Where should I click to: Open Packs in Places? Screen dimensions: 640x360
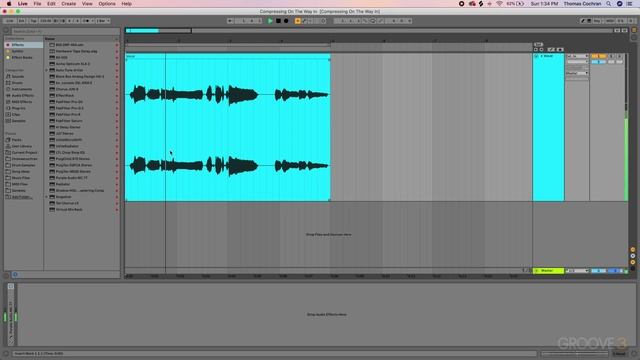pos(23,140)
